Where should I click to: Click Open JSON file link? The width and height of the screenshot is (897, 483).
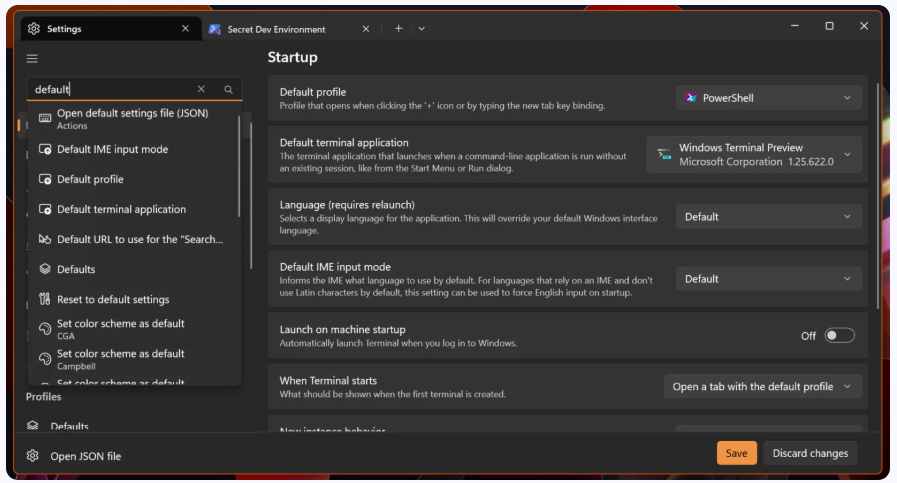pos(86,456)
